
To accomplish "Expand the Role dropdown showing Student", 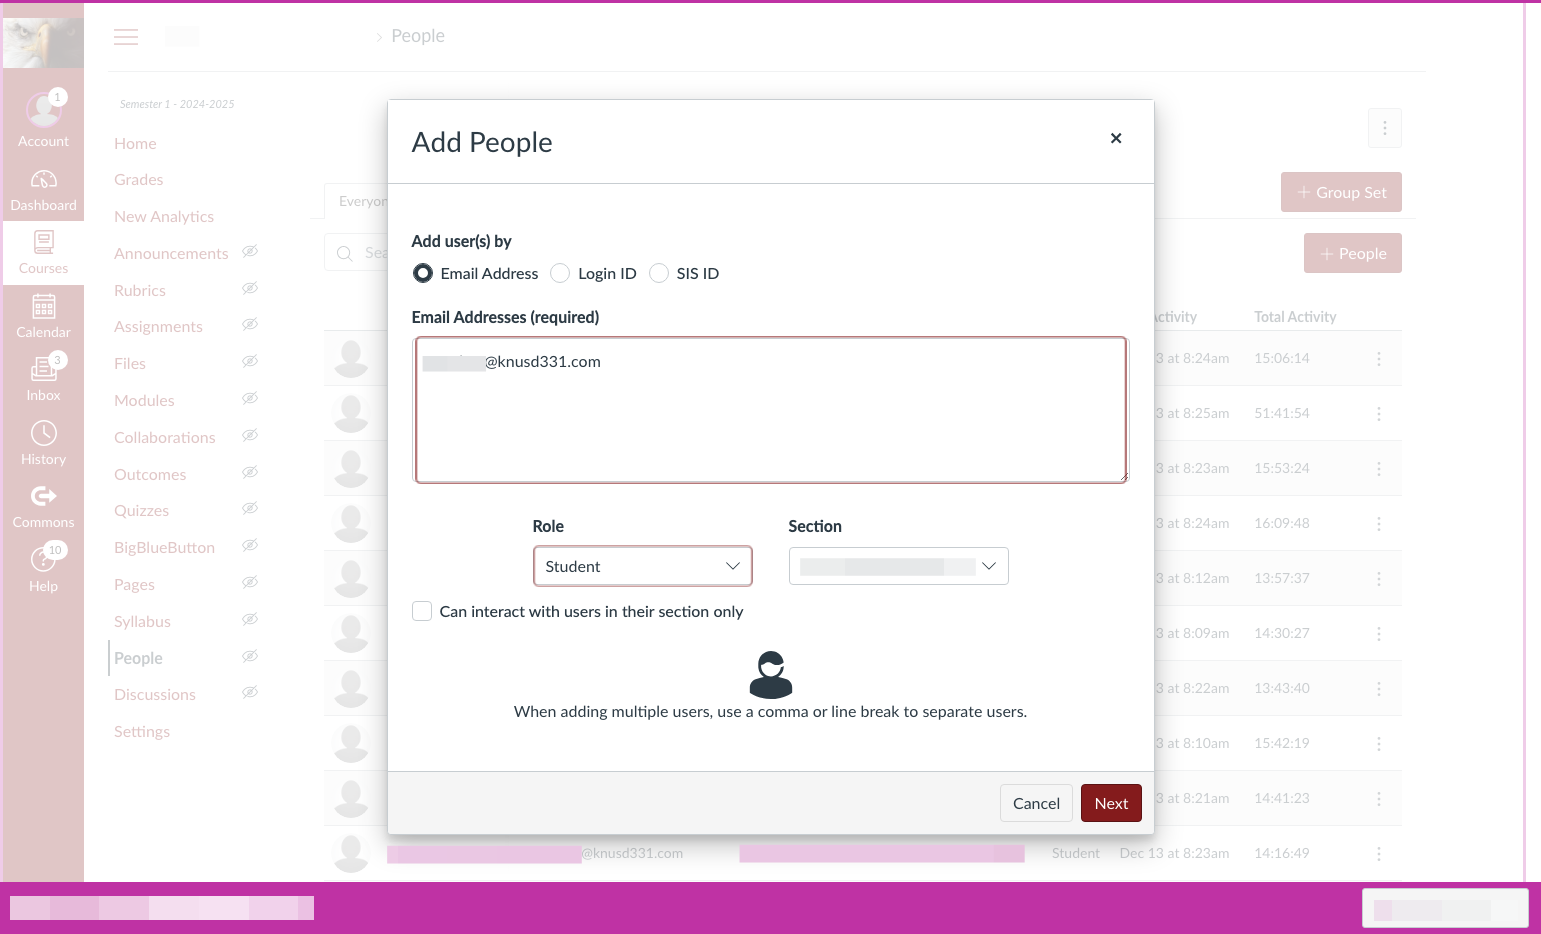I will (x=642, y=566).
